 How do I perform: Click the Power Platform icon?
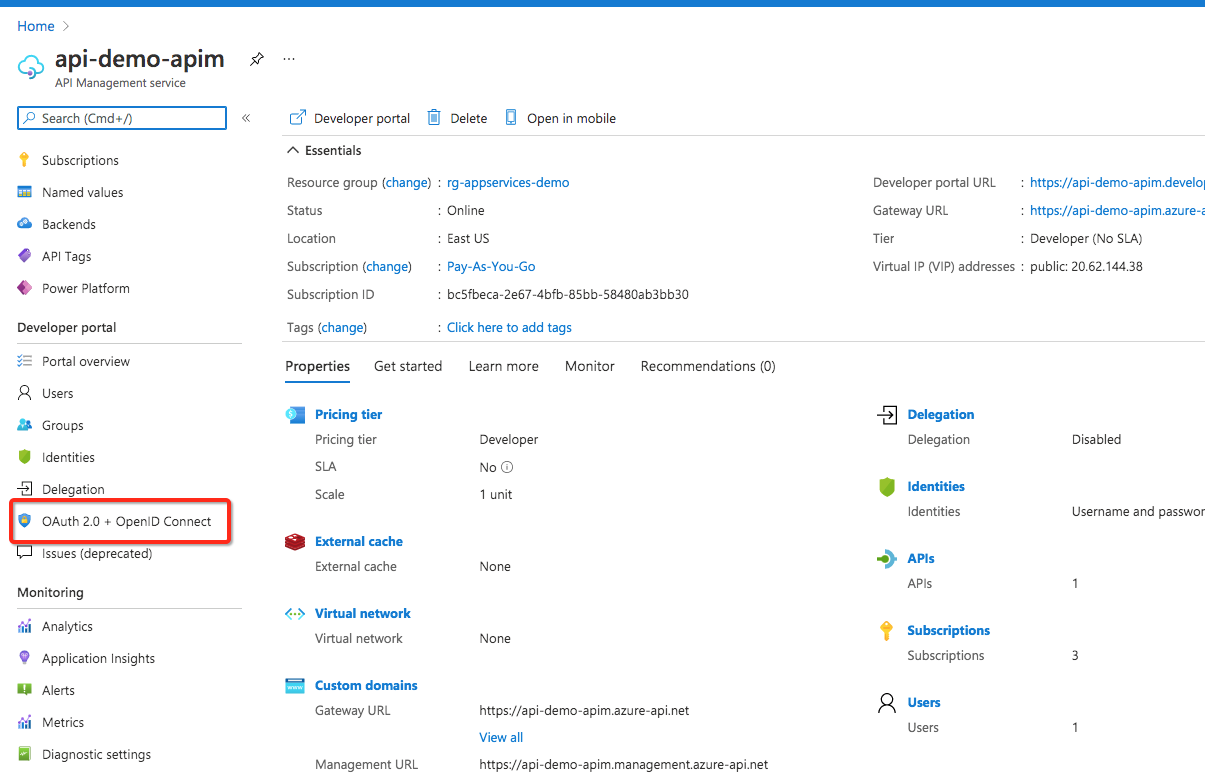click(x=25, y=288)
